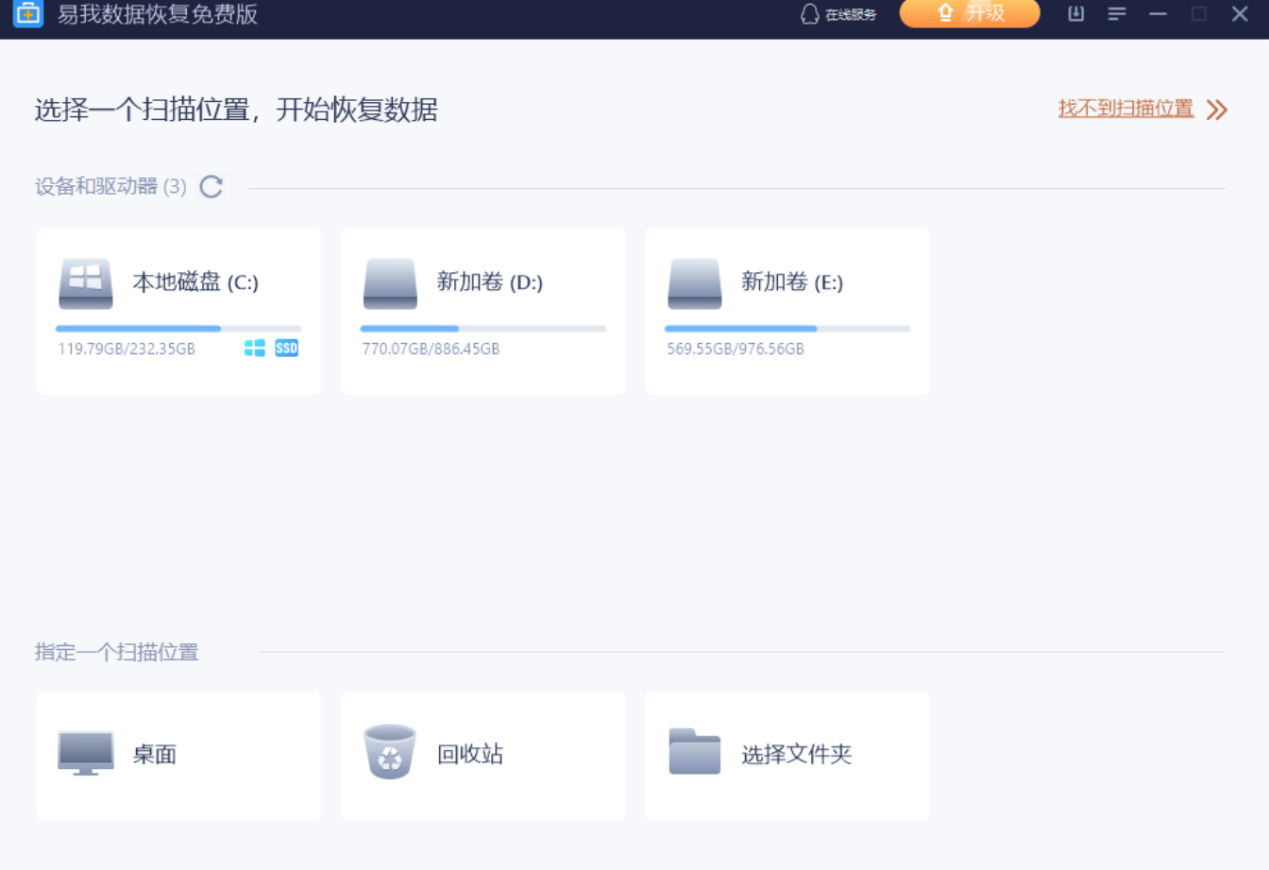Select the 桌面 desktop scan icon
This screenshot has height=870, width=1269.
click(85, 754)
